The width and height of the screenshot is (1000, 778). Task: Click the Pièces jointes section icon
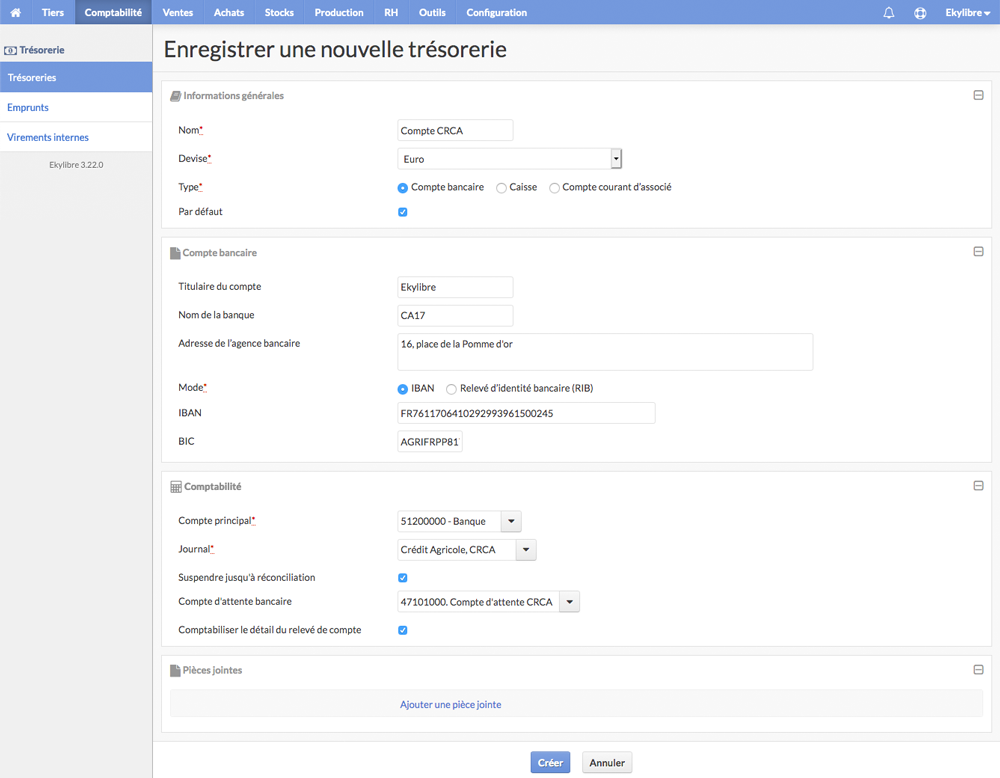175,671
